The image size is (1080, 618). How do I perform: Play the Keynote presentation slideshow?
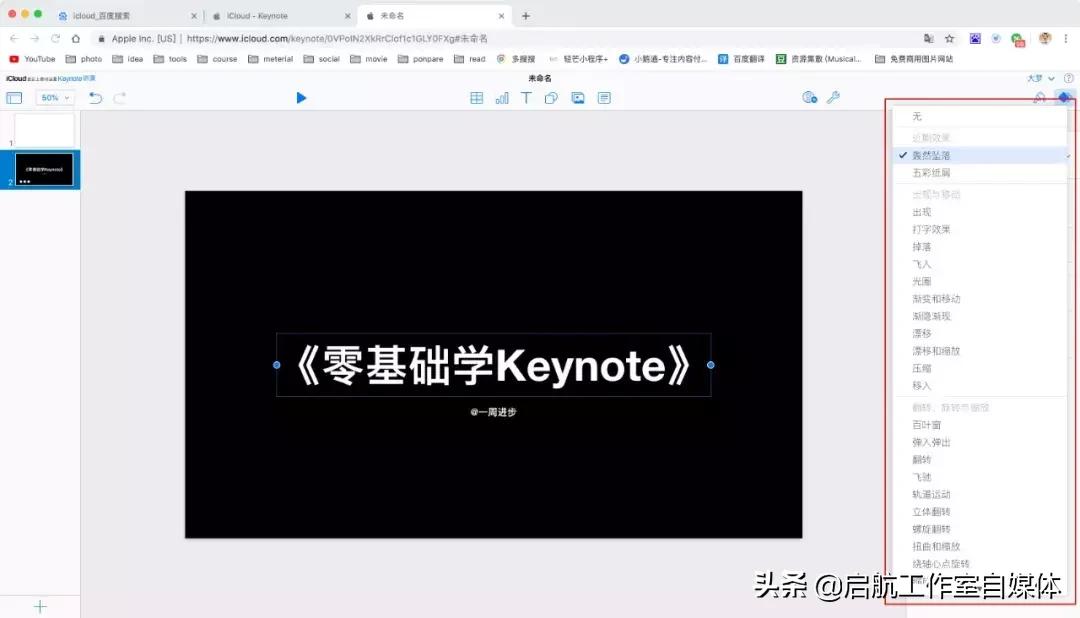click(x=301, y=97)
